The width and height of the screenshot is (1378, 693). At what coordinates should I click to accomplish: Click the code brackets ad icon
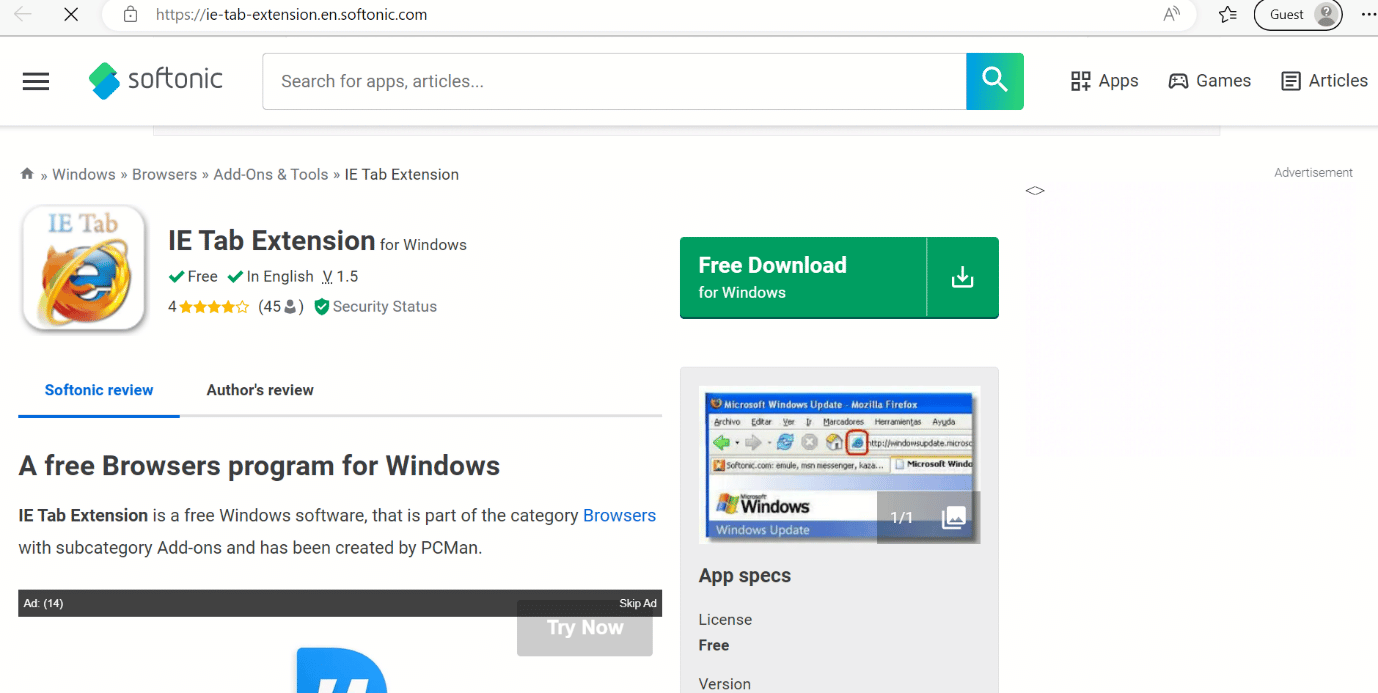tap(1035, 190)
